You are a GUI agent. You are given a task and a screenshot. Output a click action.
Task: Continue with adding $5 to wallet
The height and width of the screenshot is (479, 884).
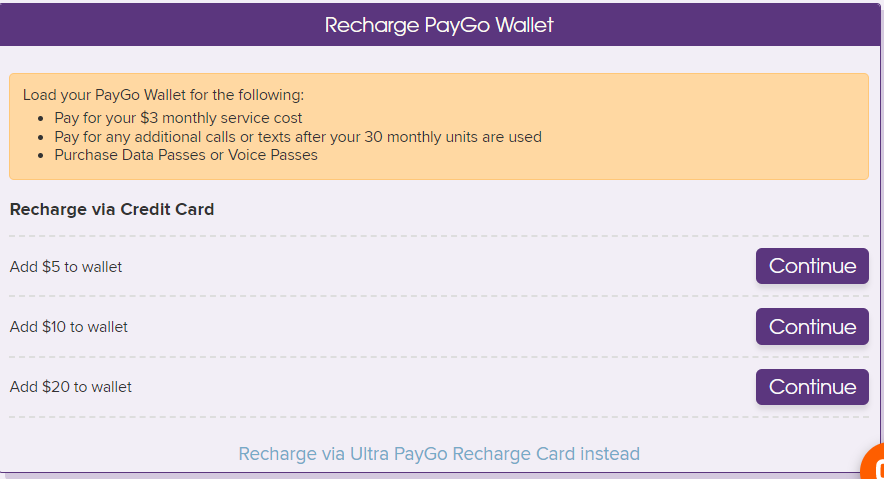pyautogui.click(x=812, y=266)
